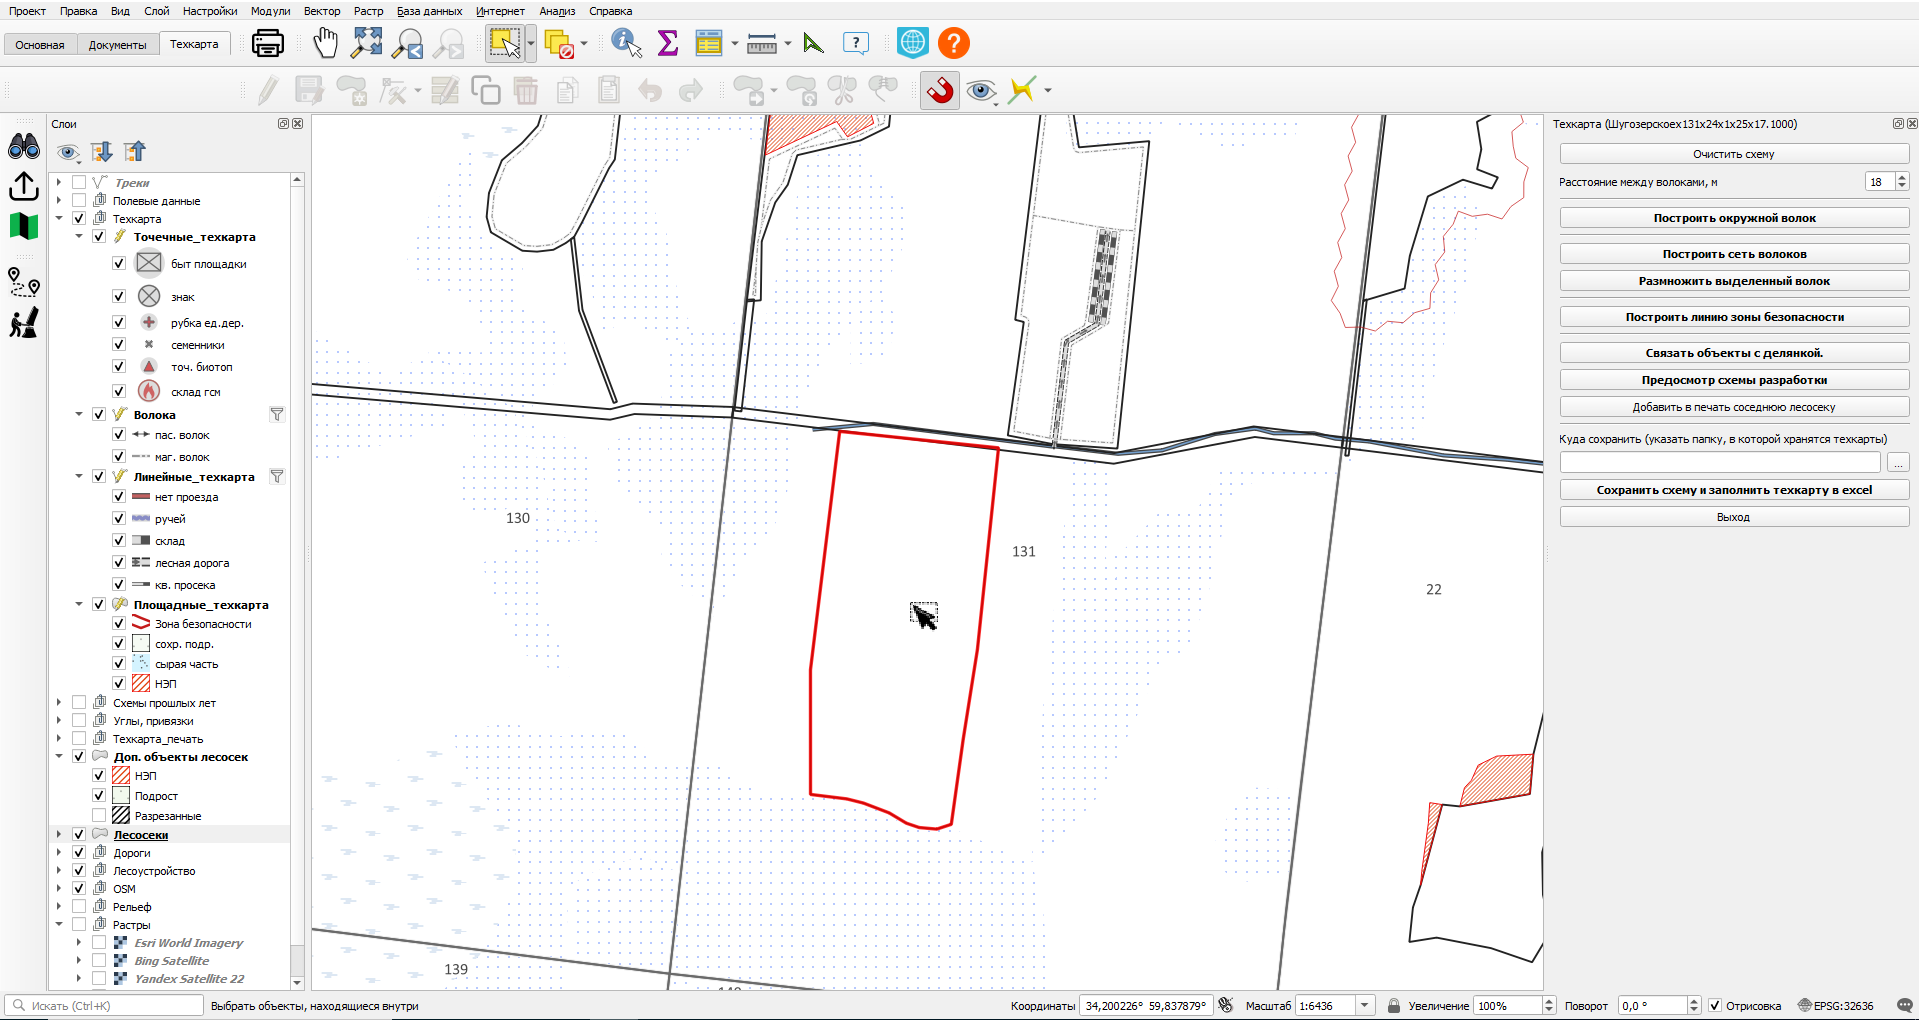The height and width of the screenshot is (1020, 1919).
Task: Click the Statistical Summary sigma icon
Action: point(668,43)
